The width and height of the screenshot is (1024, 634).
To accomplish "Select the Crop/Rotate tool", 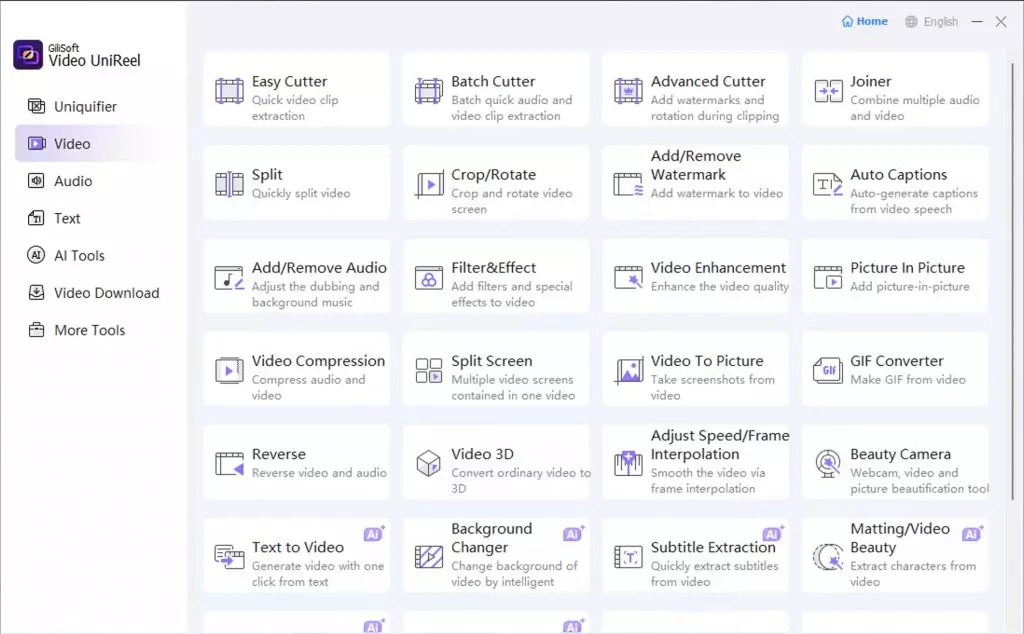I will [496, 182].
